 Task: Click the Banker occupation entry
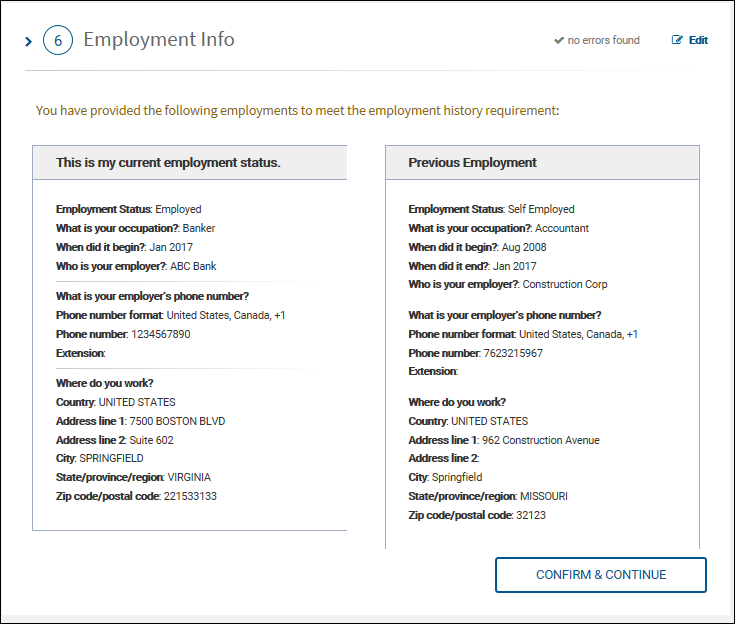[x=198, y=228]
